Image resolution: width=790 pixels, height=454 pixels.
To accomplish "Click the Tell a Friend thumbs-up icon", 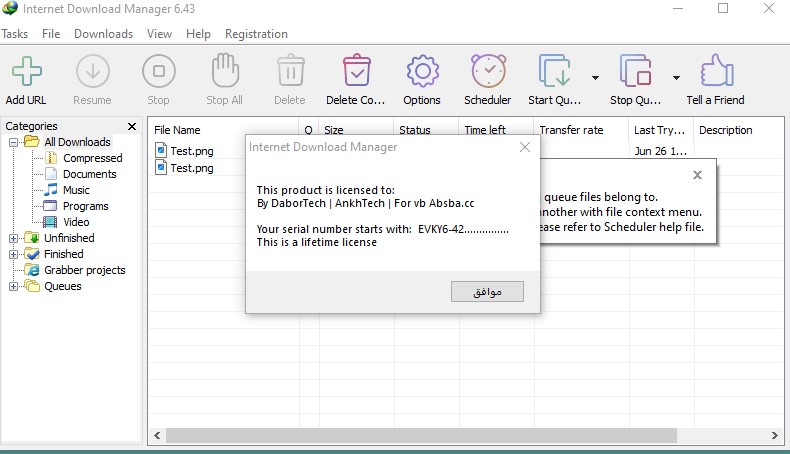I will click(x=717, y=71).
